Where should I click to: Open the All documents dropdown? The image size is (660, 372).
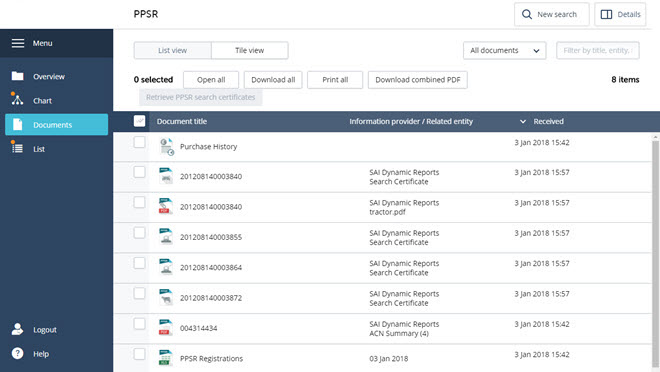[505, 50]
